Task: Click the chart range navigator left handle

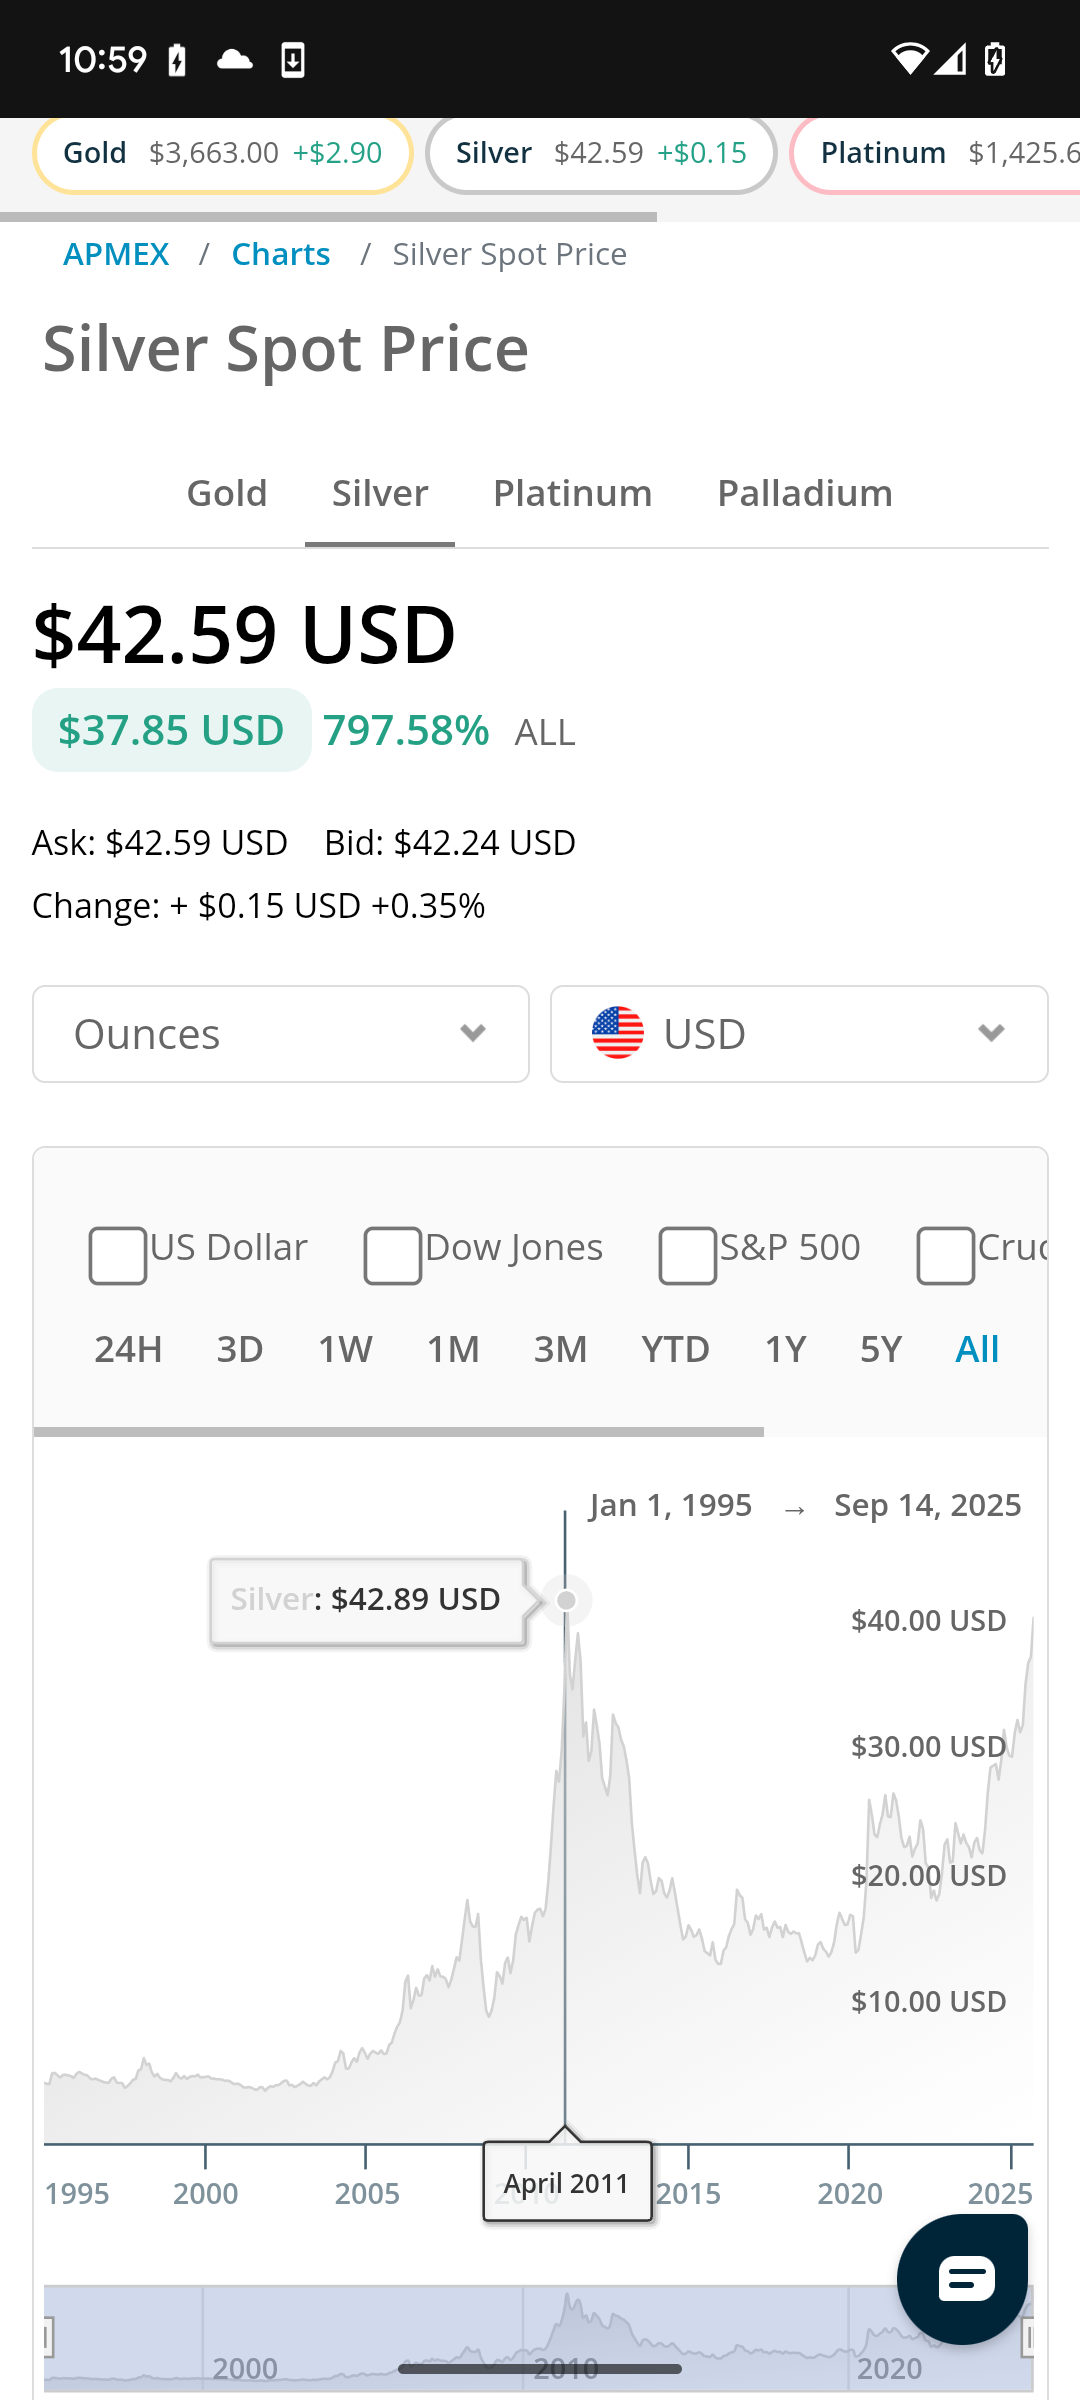Action: (47, 2338)
